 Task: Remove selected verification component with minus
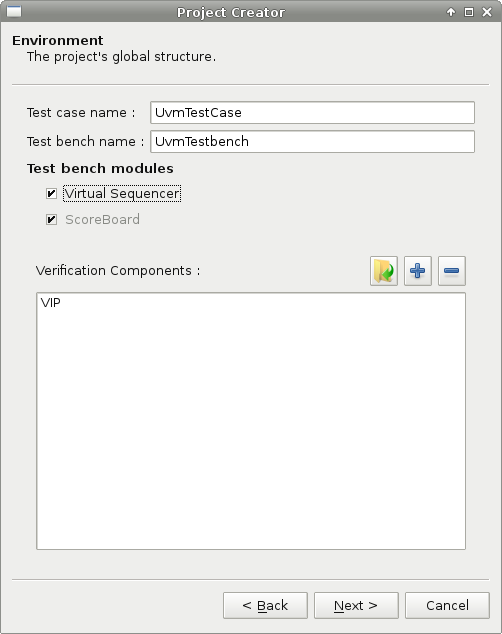(451, 271)
